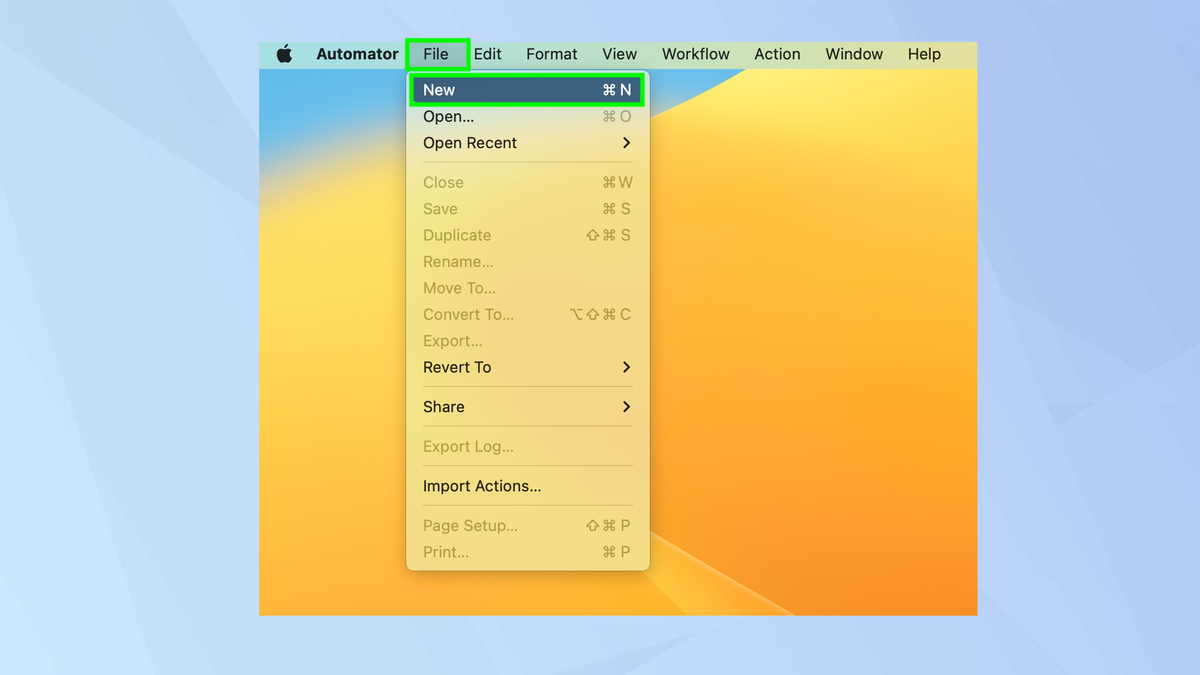This screenshot has height=675, width=1200.
Task: Select Import Actions... from the menu
Action: [x=481, y=486]
